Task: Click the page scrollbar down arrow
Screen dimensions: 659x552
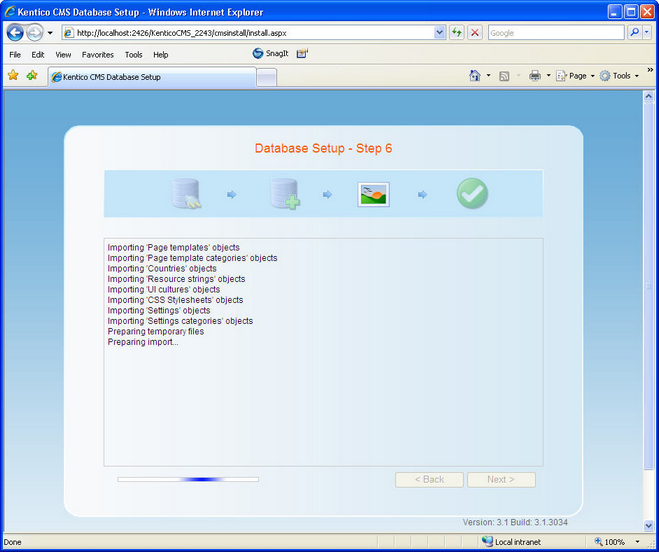Action: pos(648,526)
